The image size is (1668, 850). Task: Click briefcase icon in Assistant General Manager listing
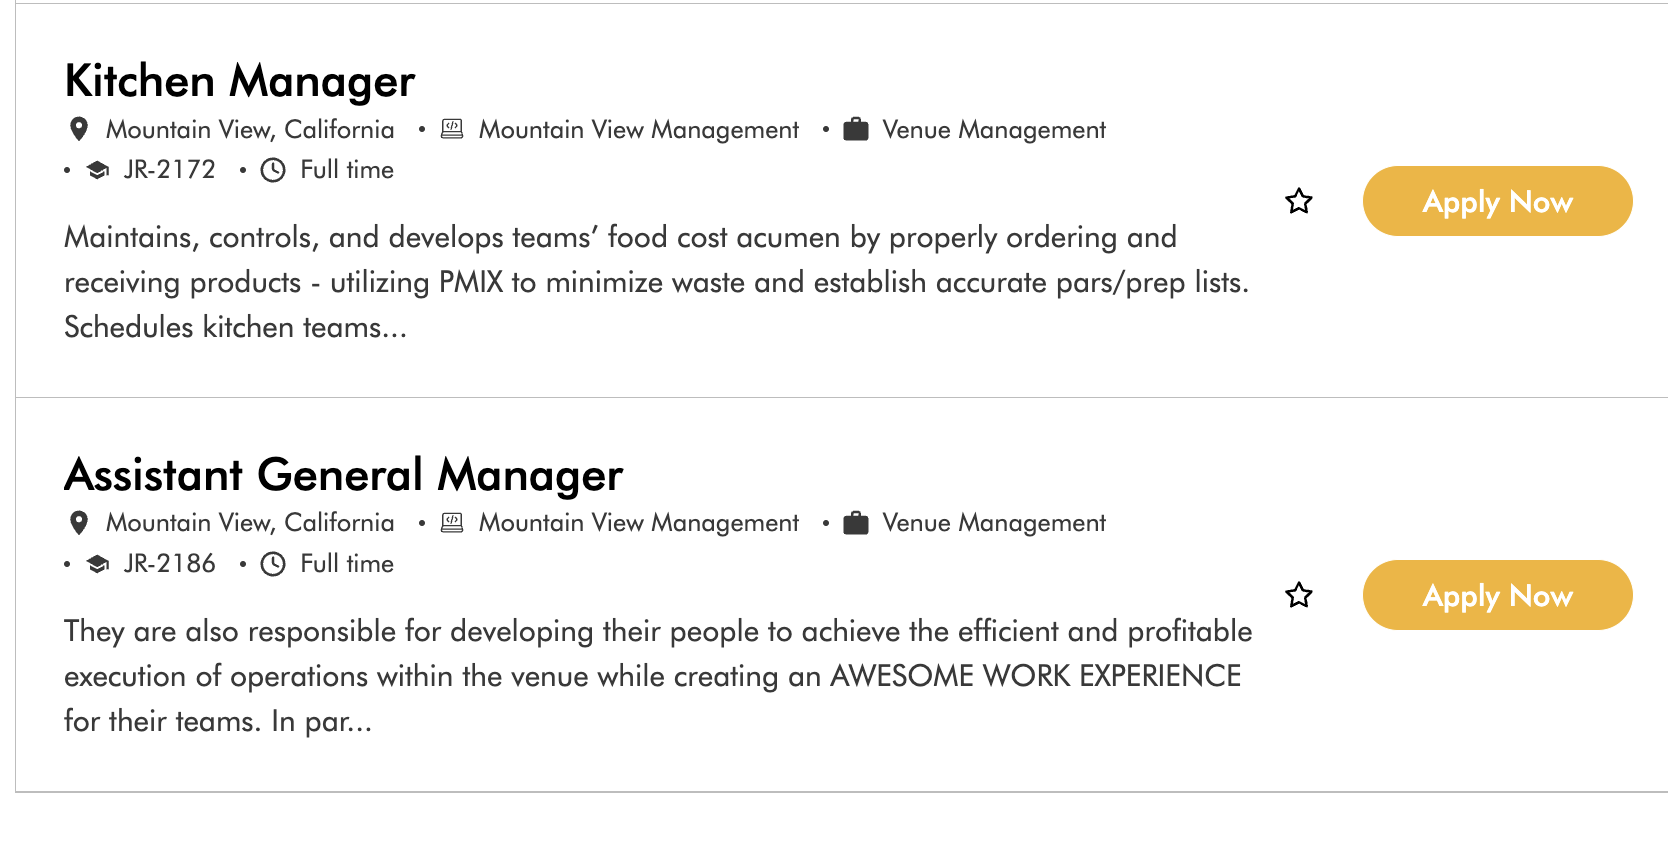tap(856, 523)
